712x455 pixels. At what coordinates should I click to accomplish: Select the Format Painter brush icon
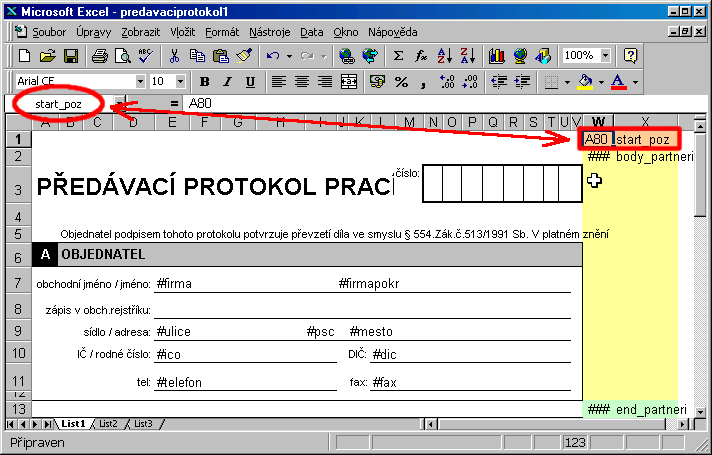coord(244,56)
